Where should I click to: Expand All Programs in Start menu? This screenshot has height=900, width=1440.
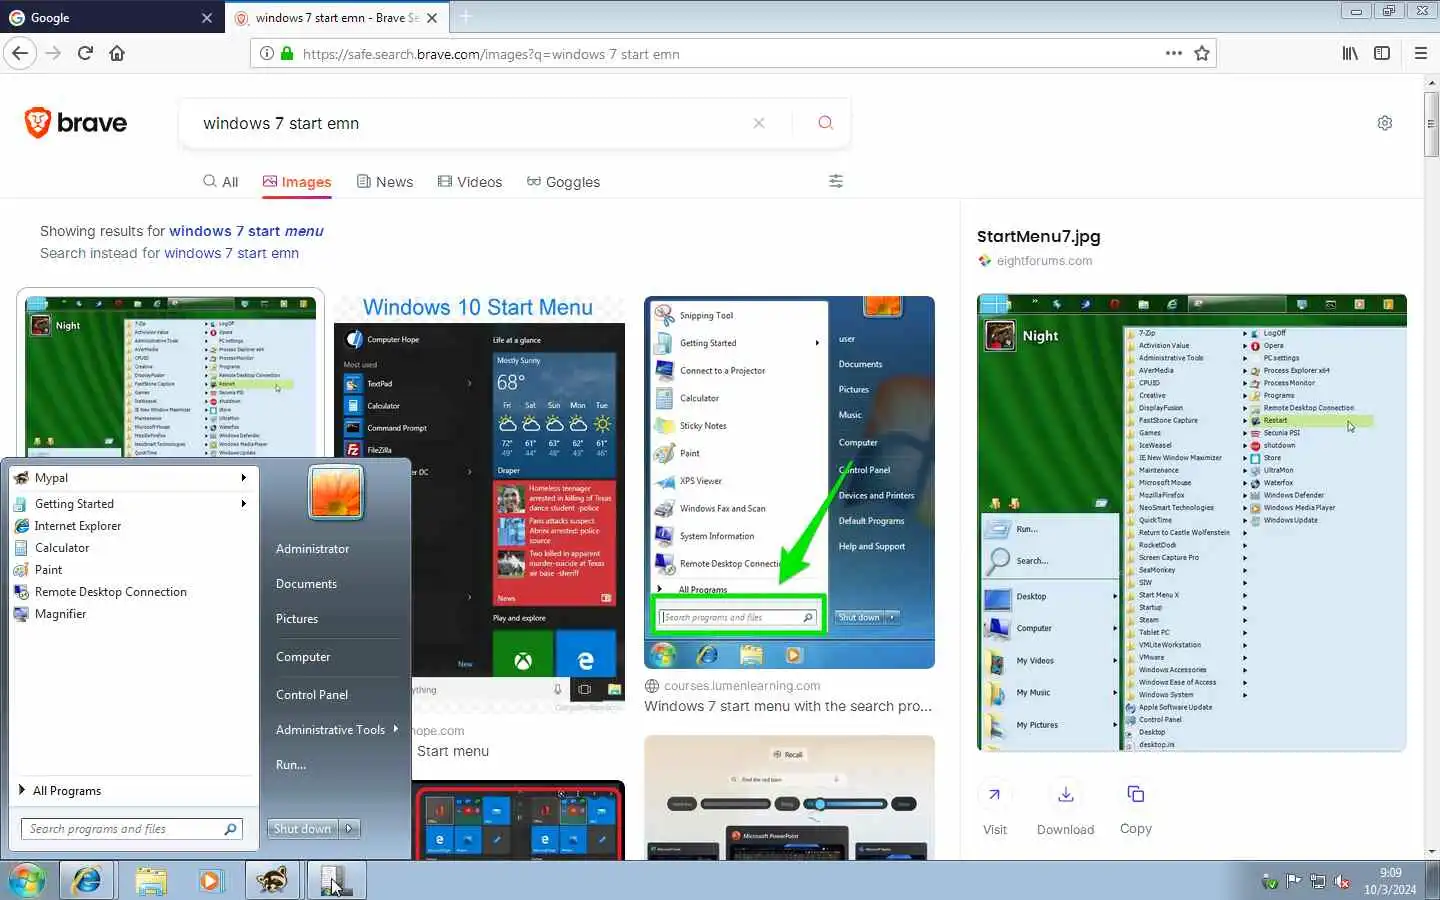[66, 791]
